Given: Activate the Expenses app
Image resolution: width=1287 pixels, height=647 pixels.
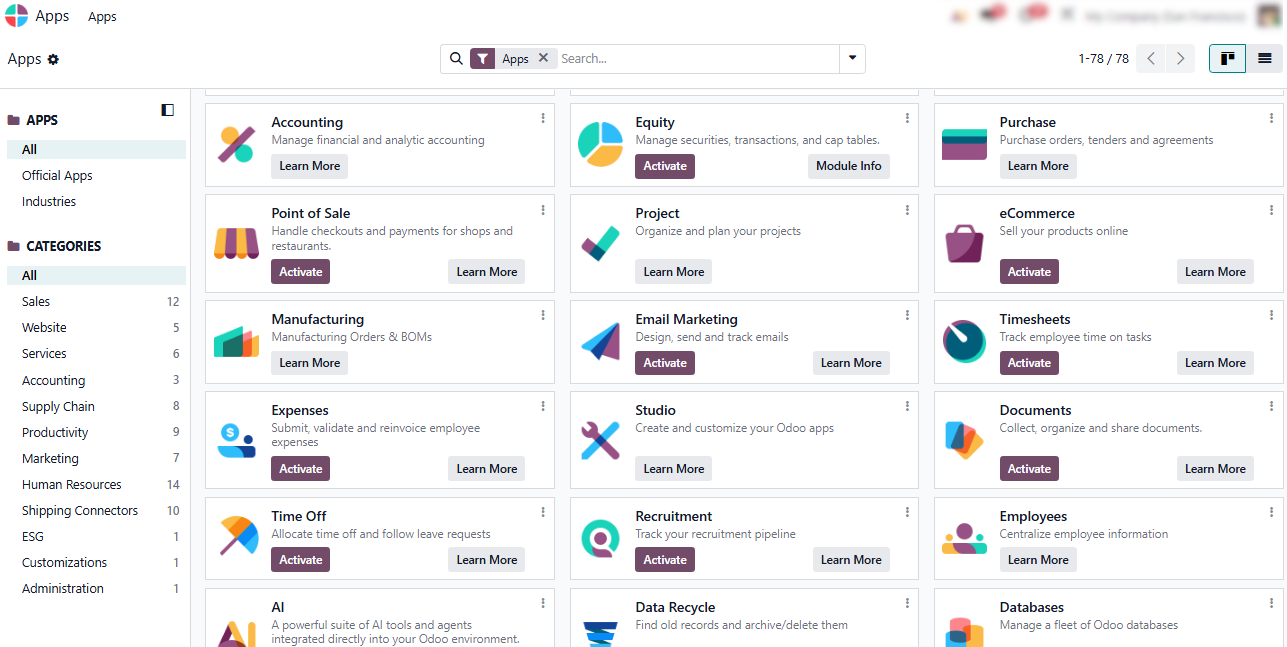Looking at the screenshot, I should (301, 469).
